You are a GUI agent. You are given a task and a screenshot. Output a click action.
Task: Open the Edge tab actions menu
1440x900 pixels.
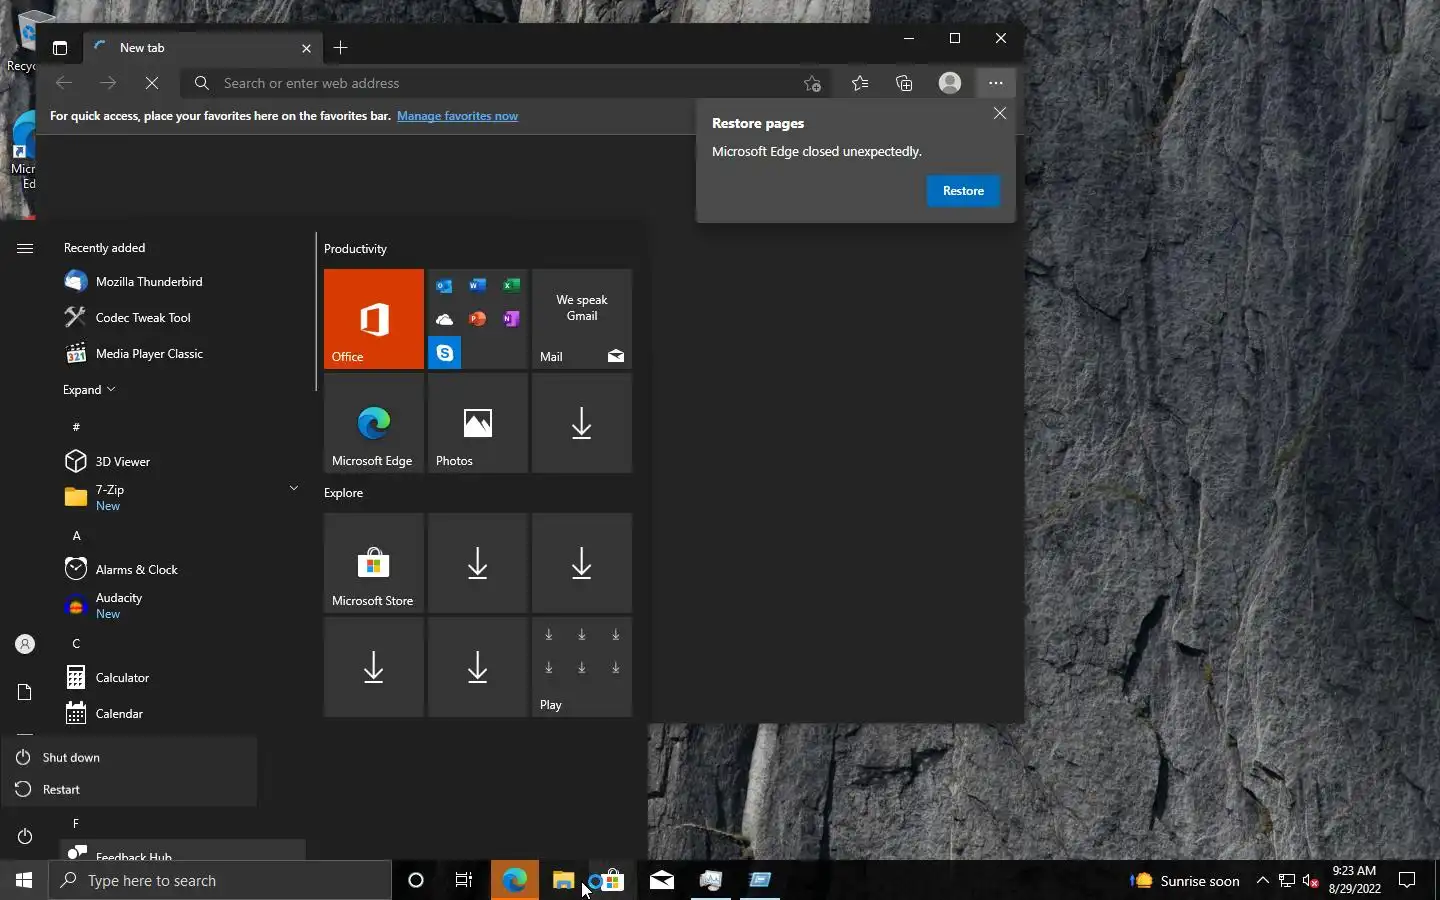point(60,48)
